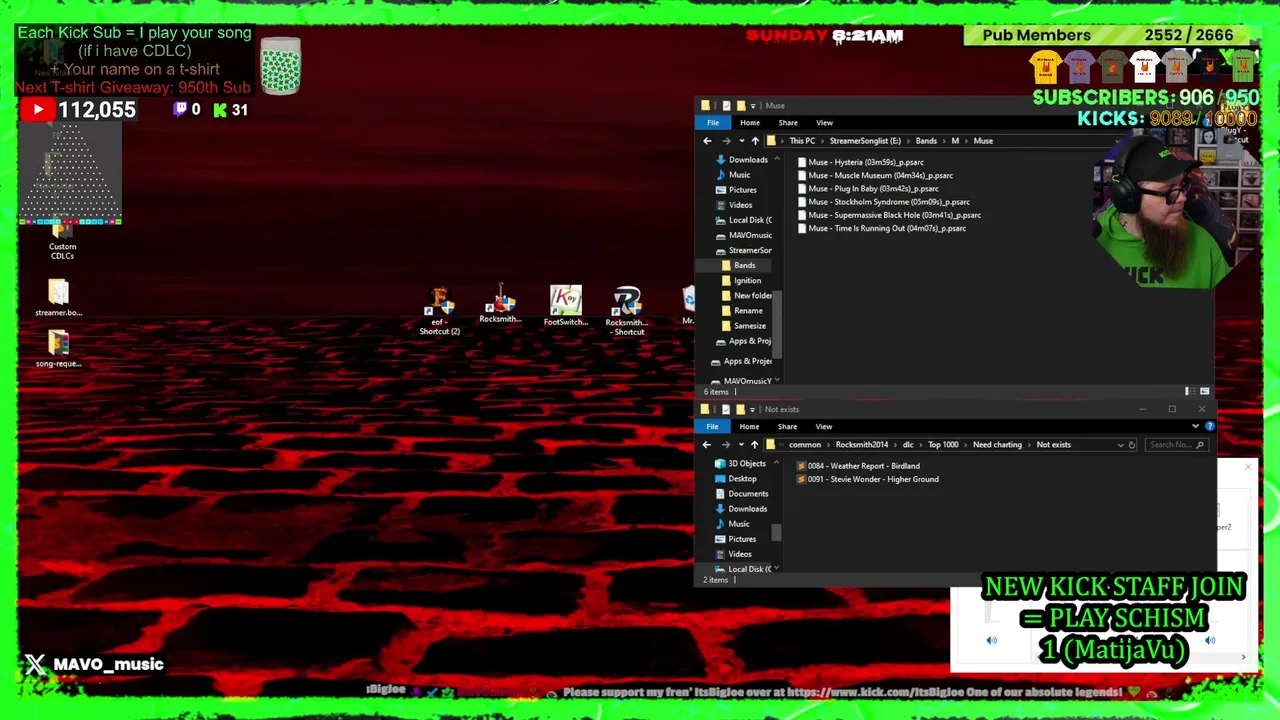Select Muse - Hysteria (03m59s)_p.psarc file

860,162
